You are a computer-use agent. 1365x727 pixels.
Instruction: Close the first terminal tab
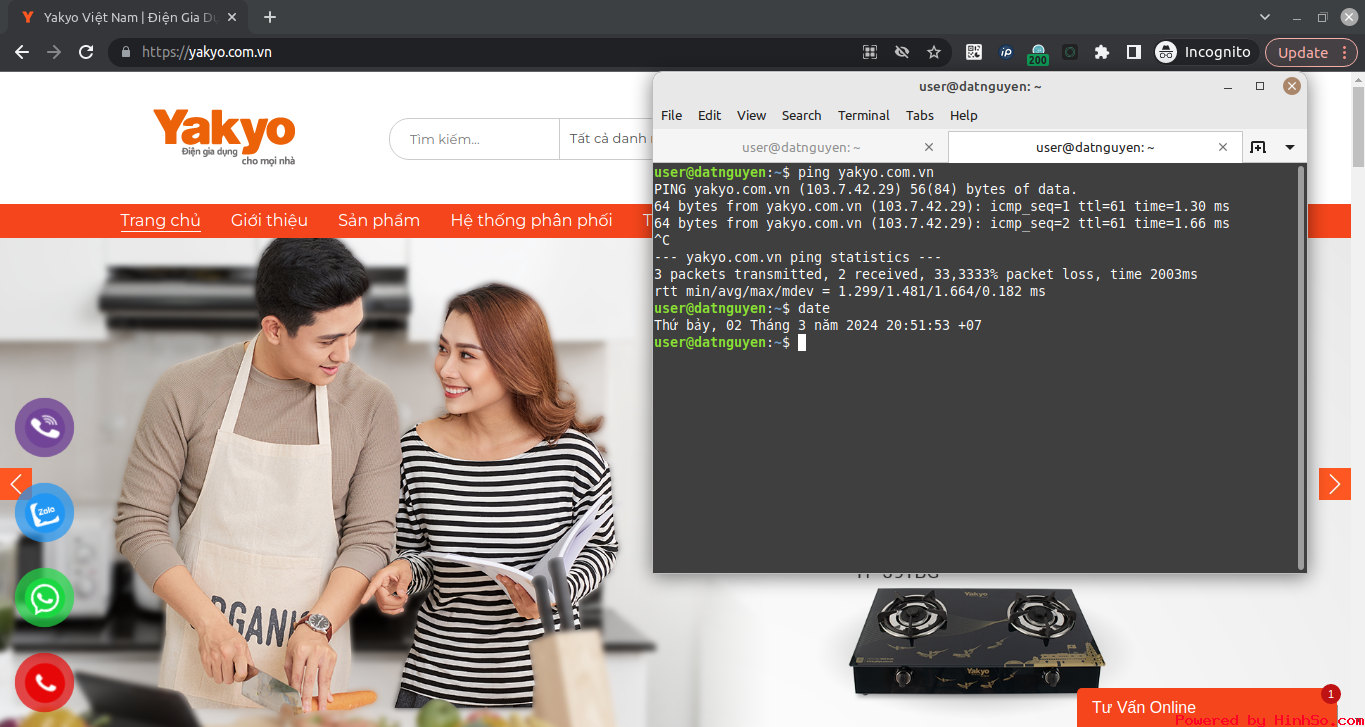[929, 147]
